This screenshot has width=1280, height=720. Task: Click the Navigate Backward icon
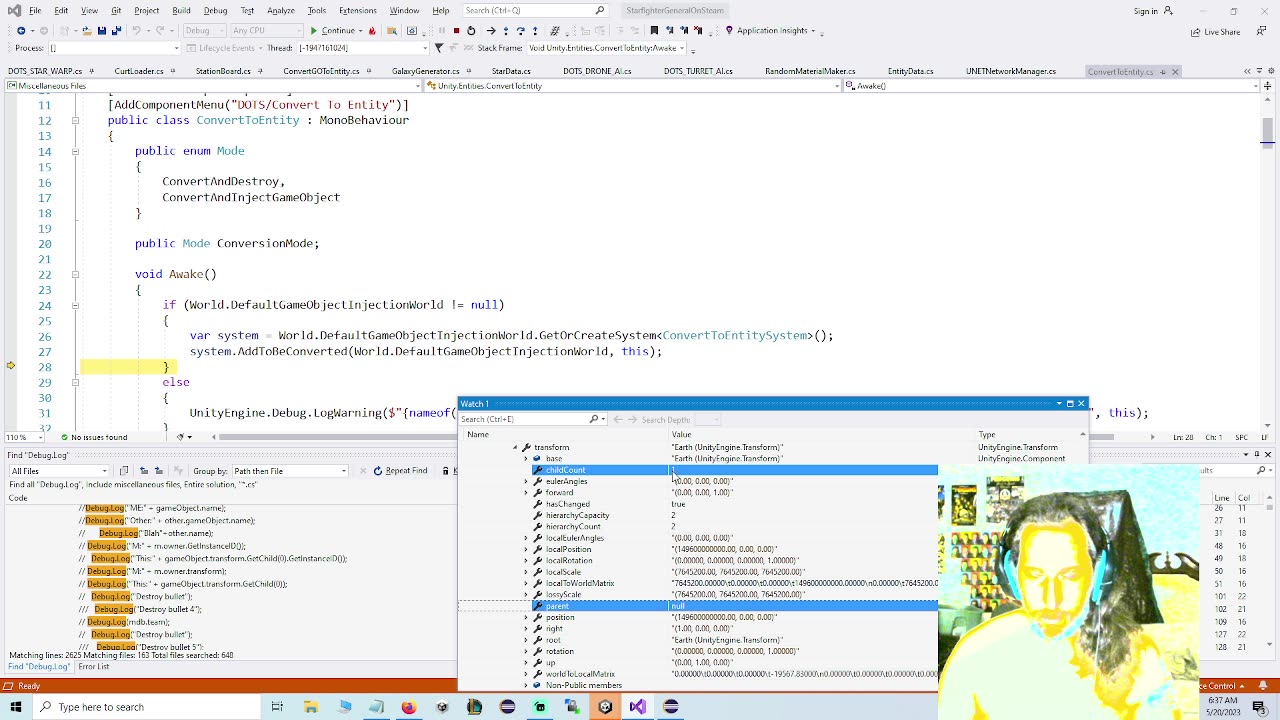[20, 31]
